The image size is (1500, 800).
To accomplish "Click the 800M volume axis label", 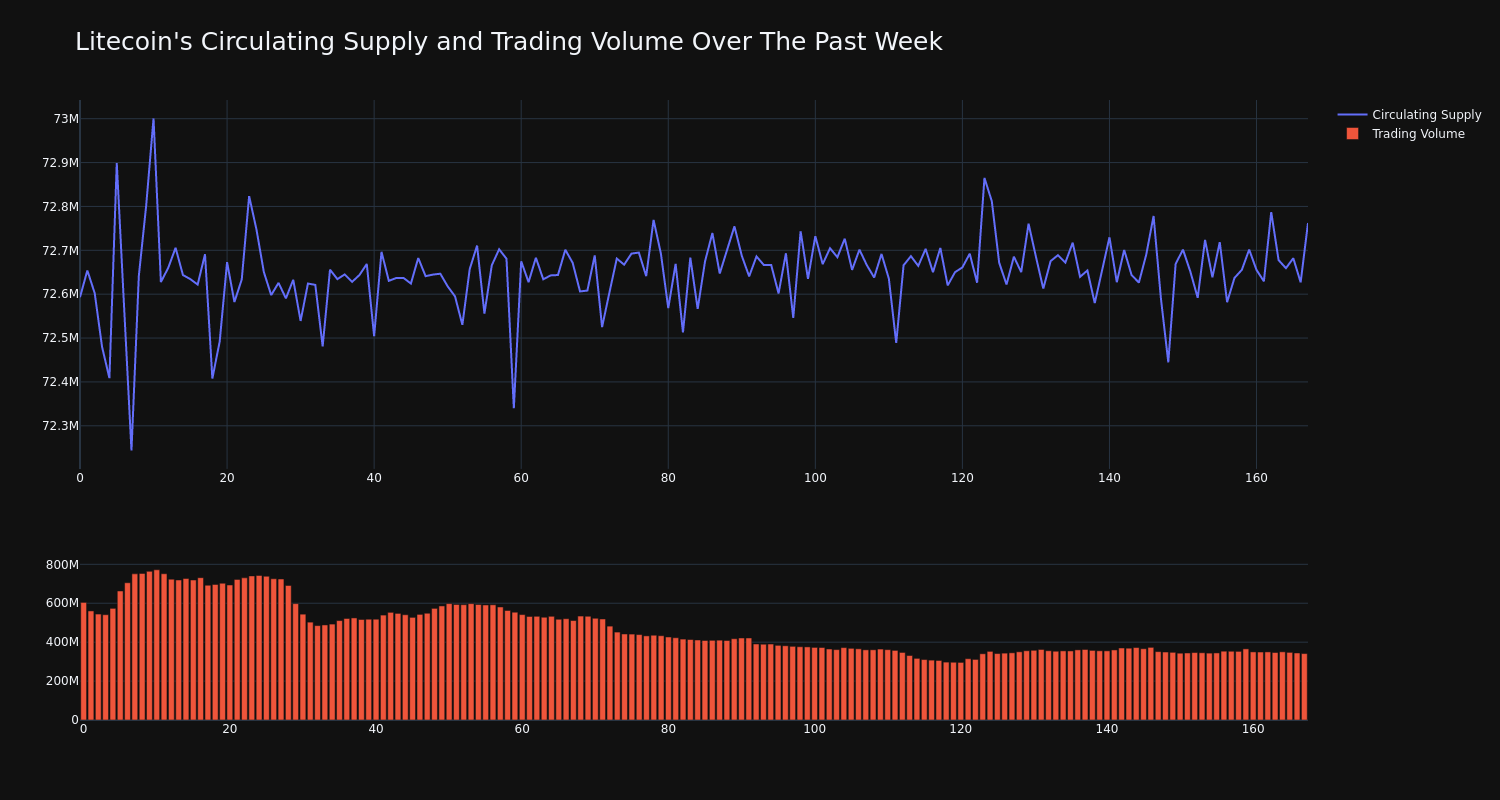I will (62, 565).
